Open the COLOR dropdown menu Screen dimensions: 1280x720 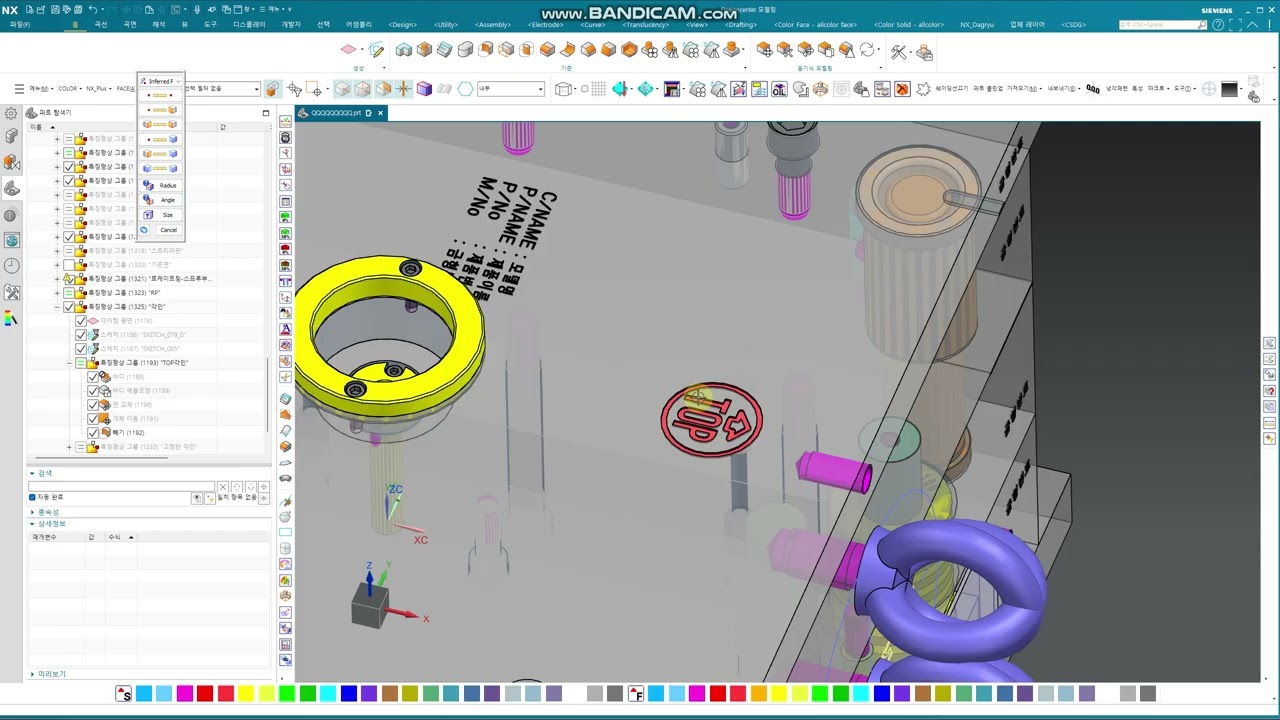(x=69, y=88)
